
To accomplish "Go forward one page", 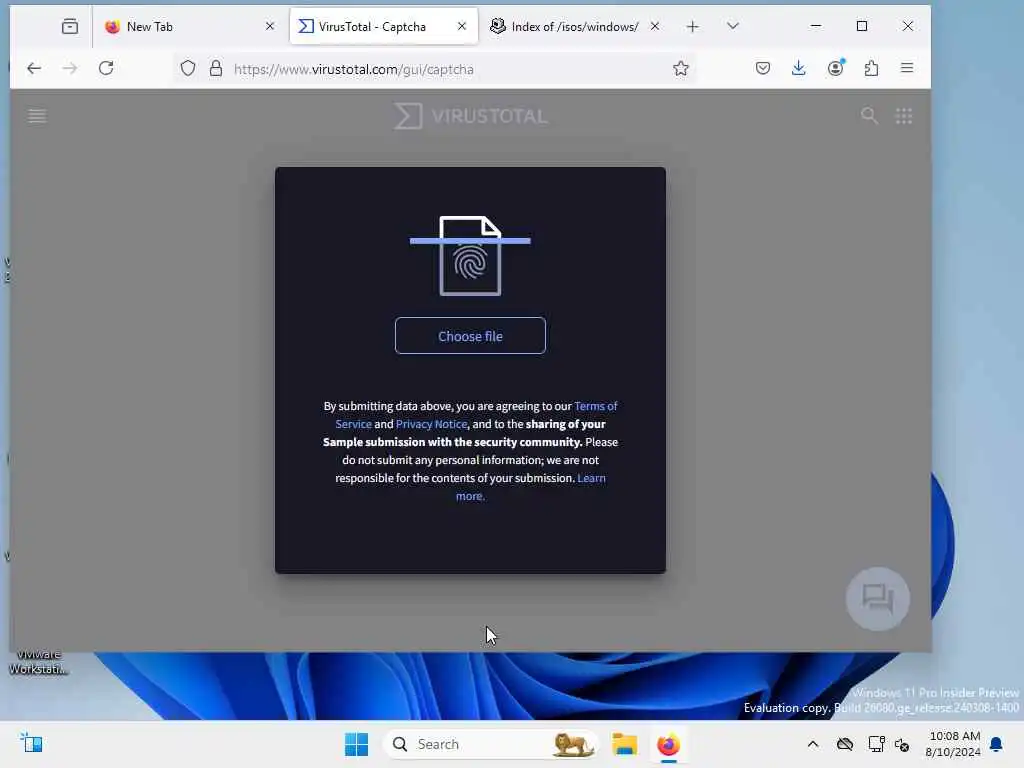I will pos(70,69).
